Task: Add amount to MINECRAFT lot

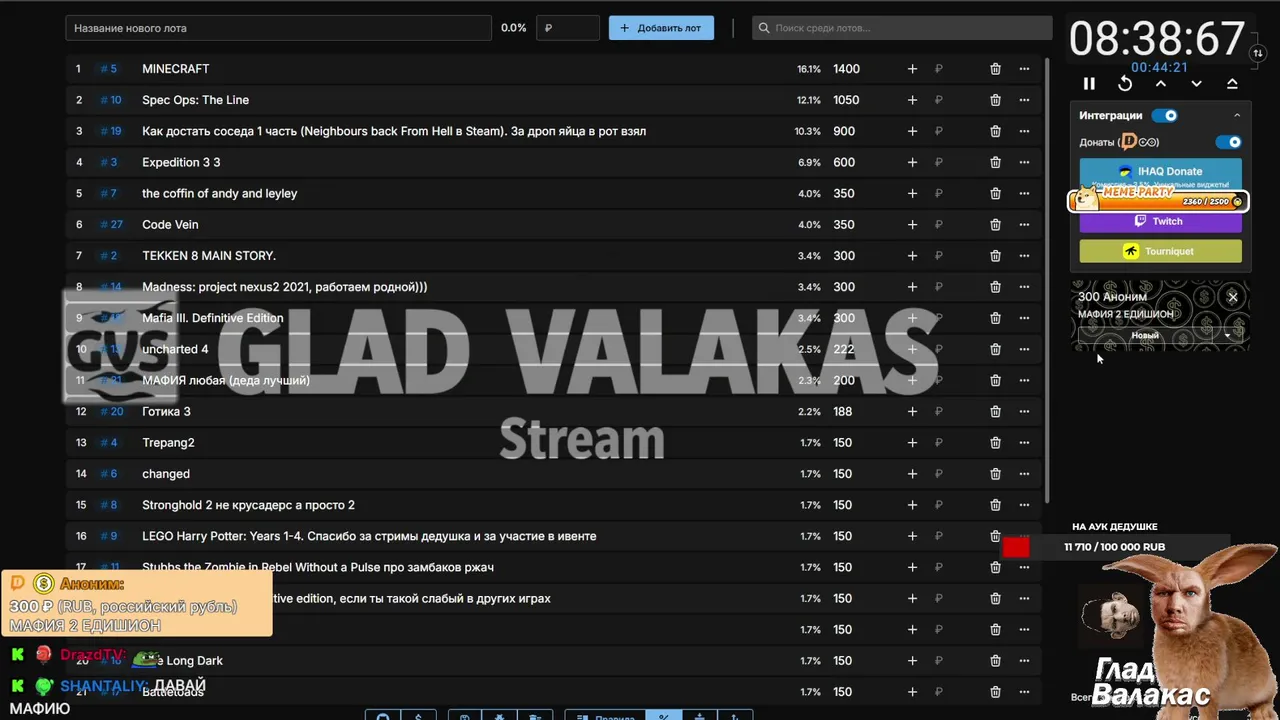Action: click(912, 69)
